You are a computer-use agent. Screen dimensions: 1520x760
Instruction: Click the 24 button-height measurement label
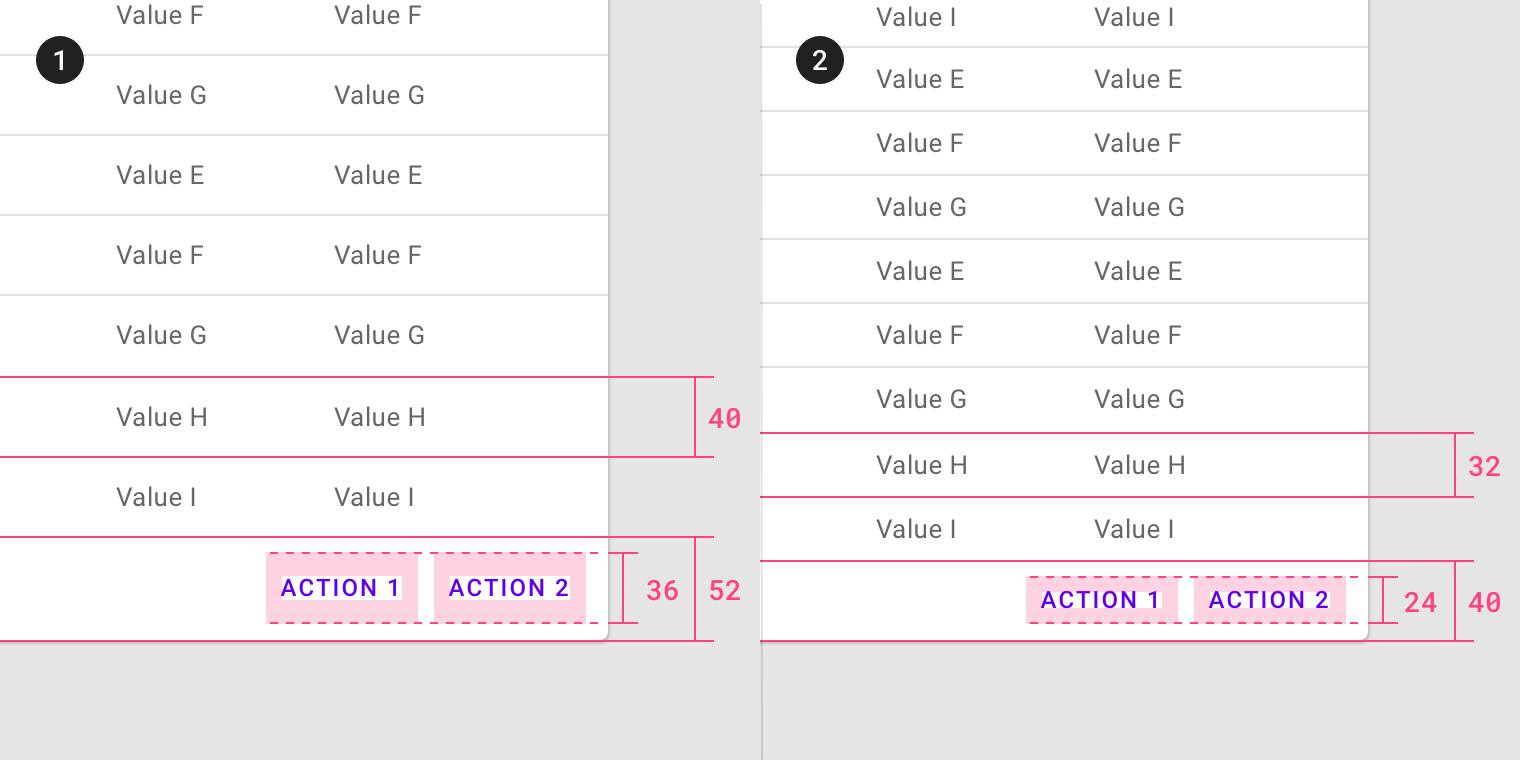click(x=1421, y=603)
